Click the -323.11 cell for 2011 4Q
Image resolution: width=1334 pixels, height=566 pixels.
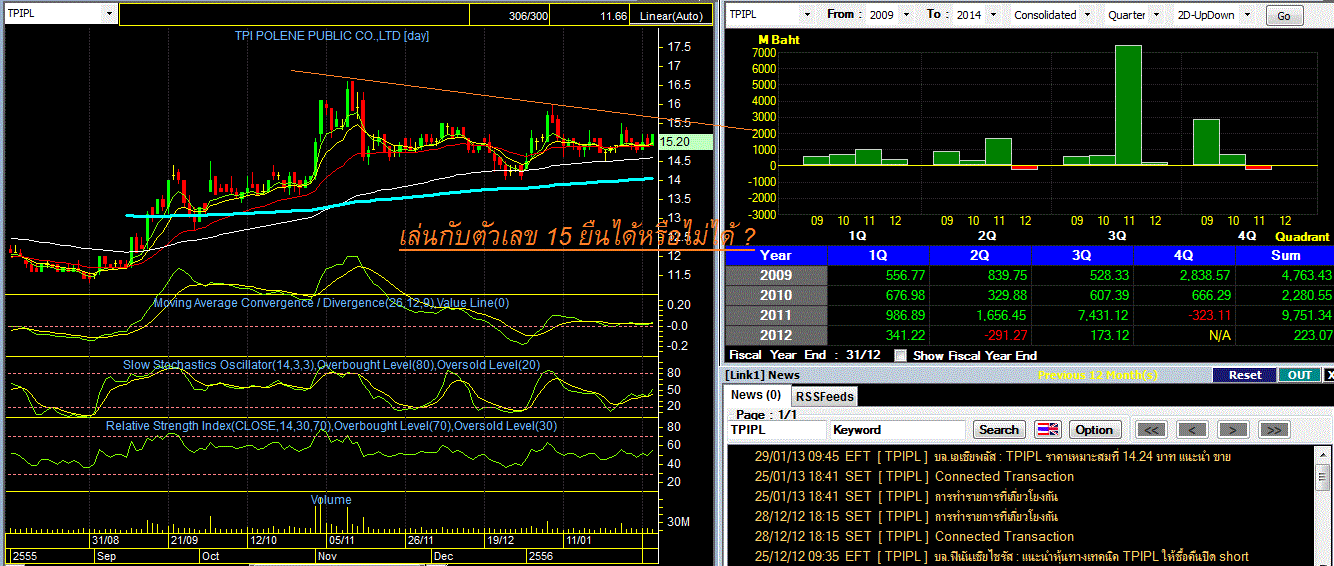(x=1186, y=315)
